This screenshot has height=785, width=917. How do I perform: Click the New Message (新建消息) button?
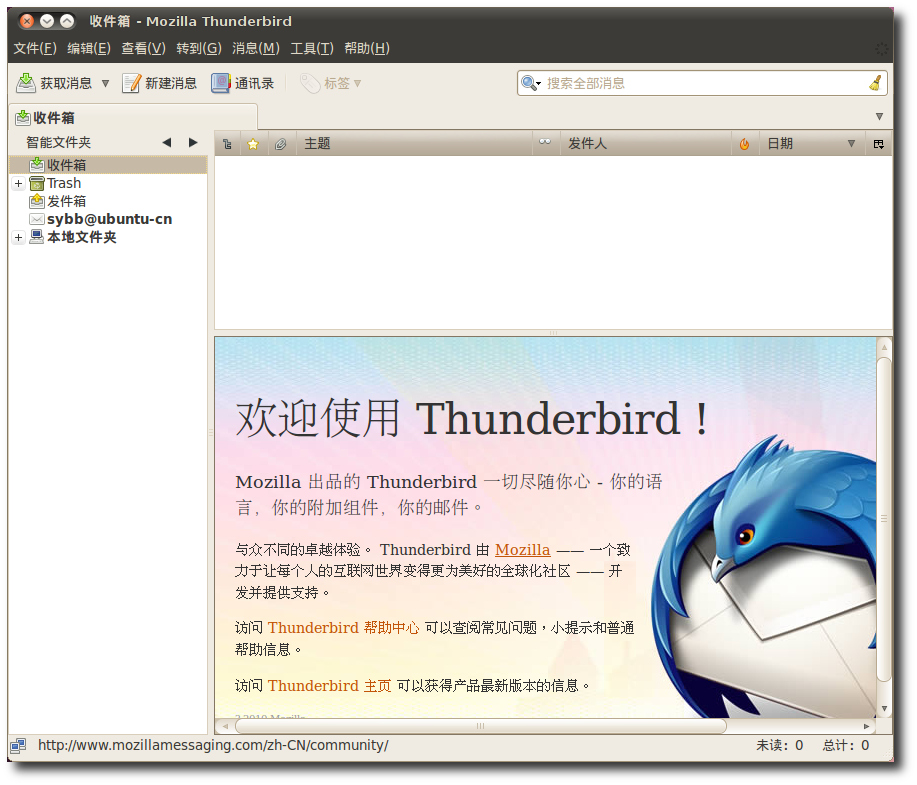(159, 83)
